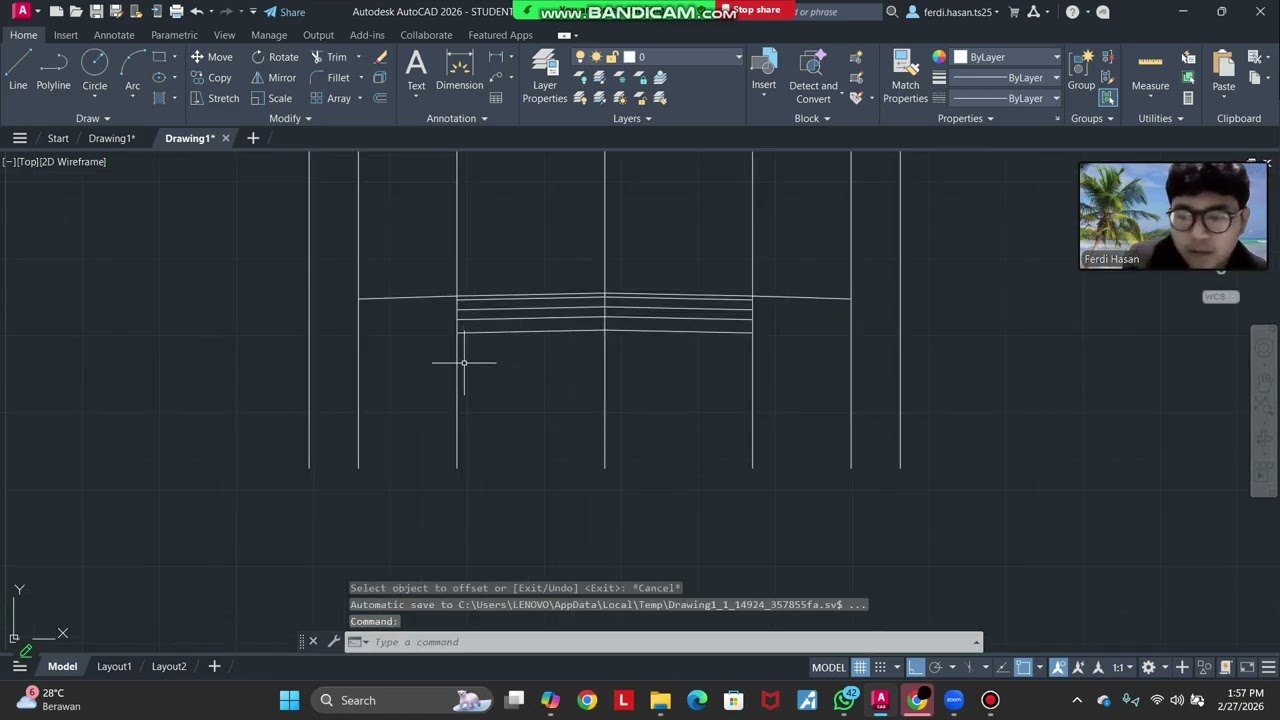Activate the Trim tool
Screen dimensions: 1280x720
click(x=328, y=57)
